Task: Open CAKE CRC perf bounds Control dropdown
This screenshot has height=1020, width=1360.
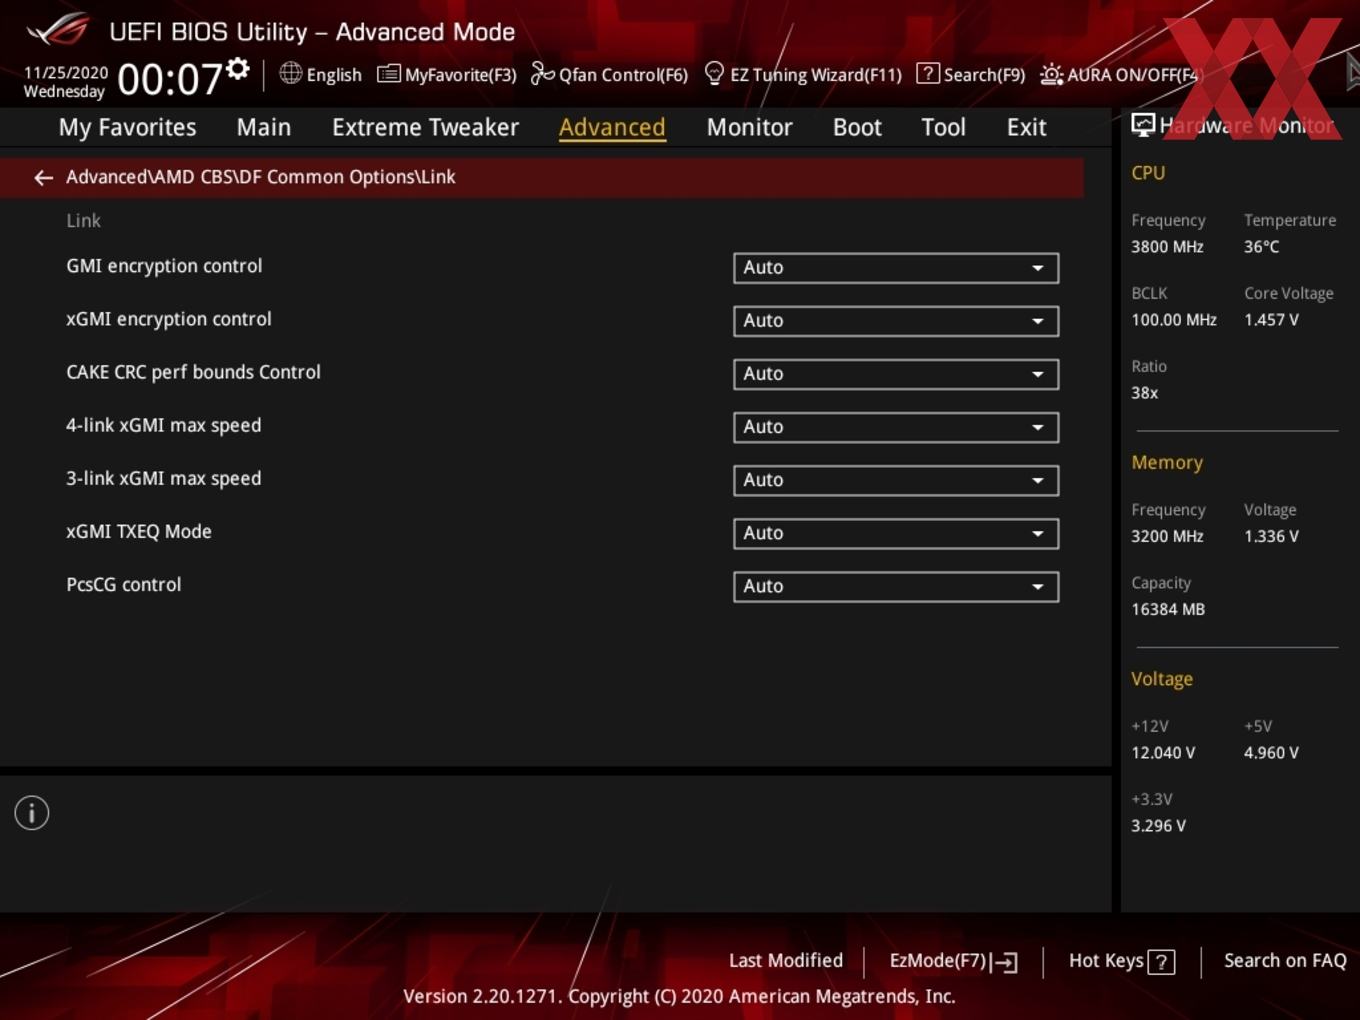Action: [896, 374]
